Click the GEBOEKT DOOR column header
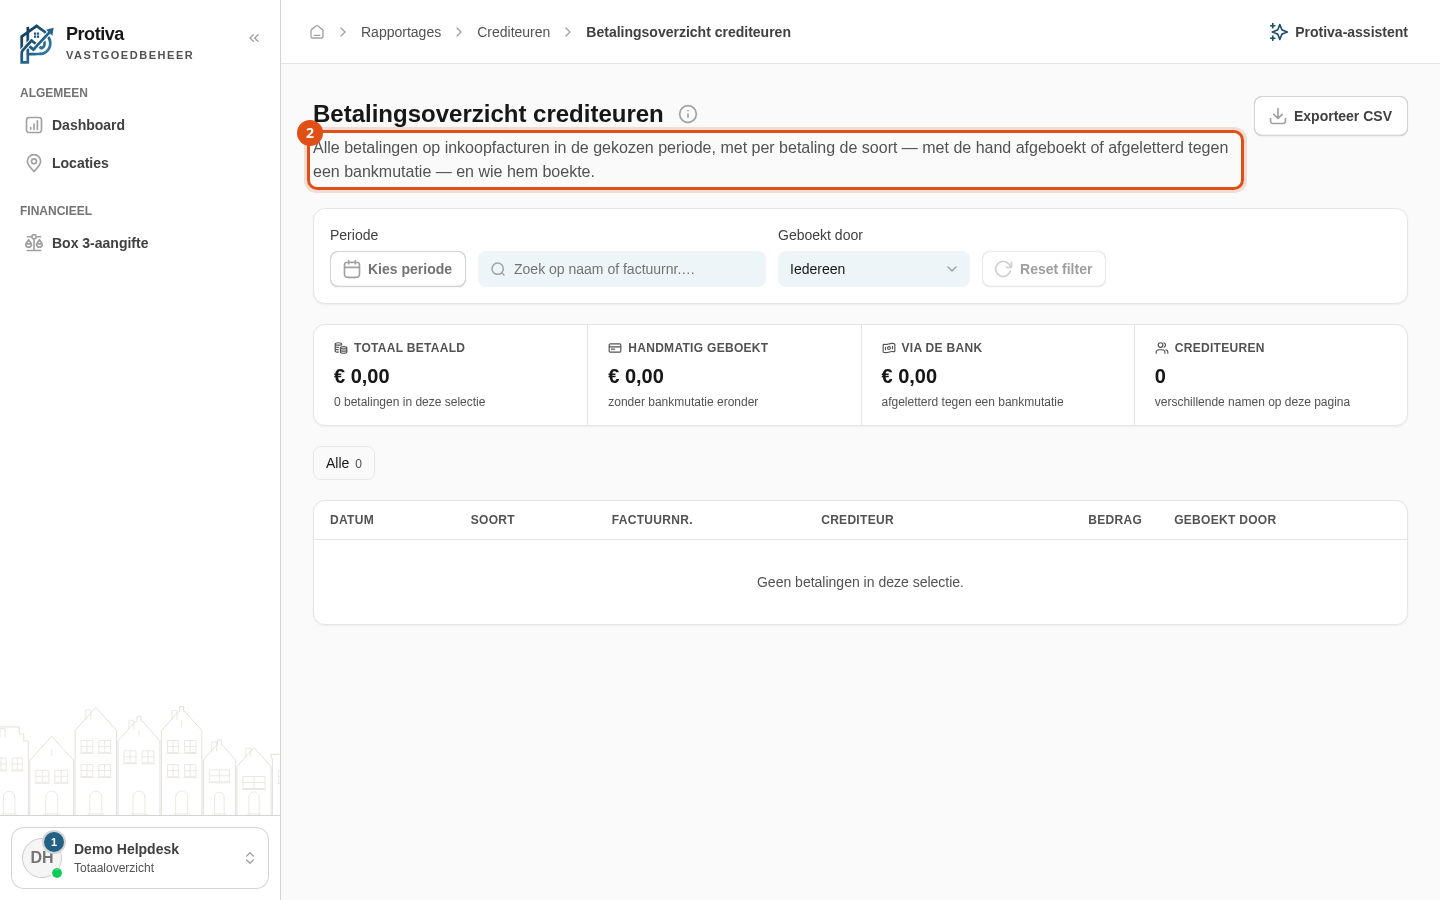The height and width of the screenshot is (900, 1440). pos(1225,520)
